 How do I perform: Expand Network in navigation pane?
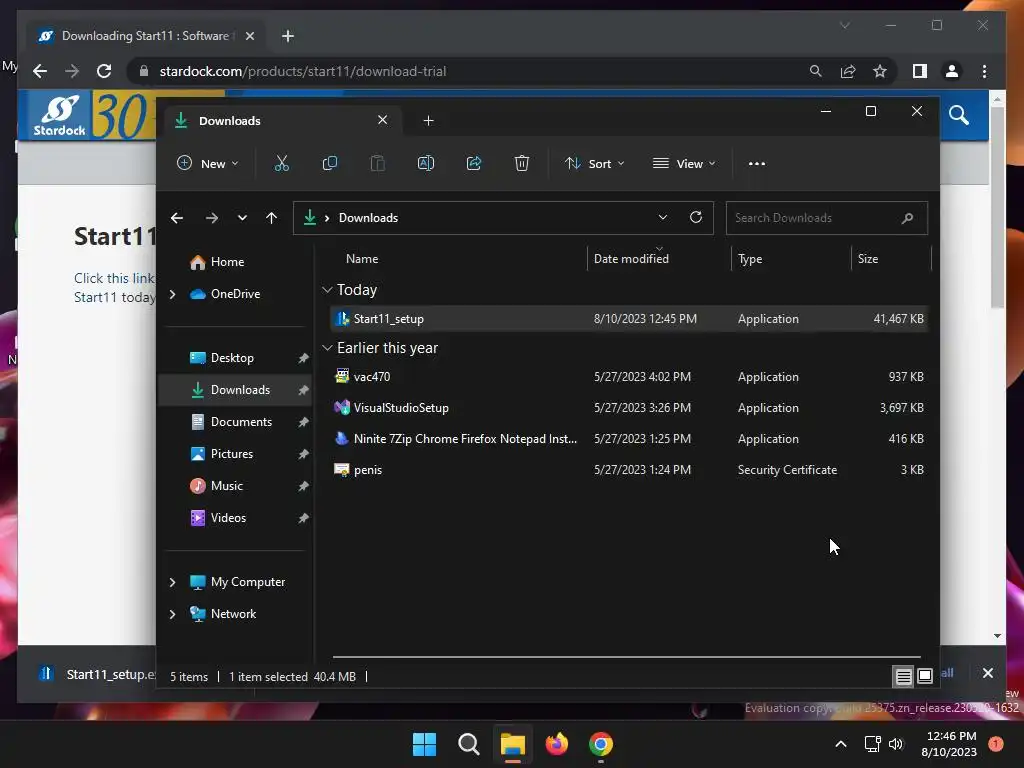coord(172,614)
